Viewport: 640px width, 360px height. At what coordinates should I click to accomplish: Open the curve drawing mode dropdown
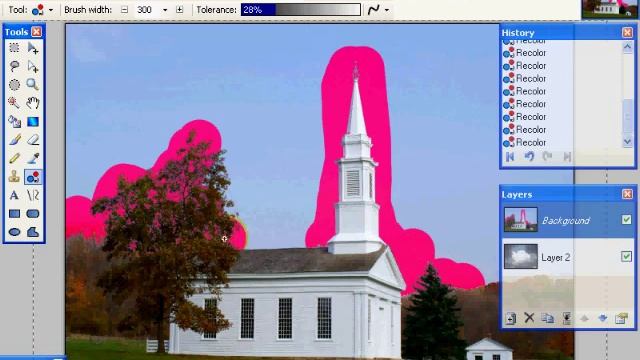coord(387,10)
